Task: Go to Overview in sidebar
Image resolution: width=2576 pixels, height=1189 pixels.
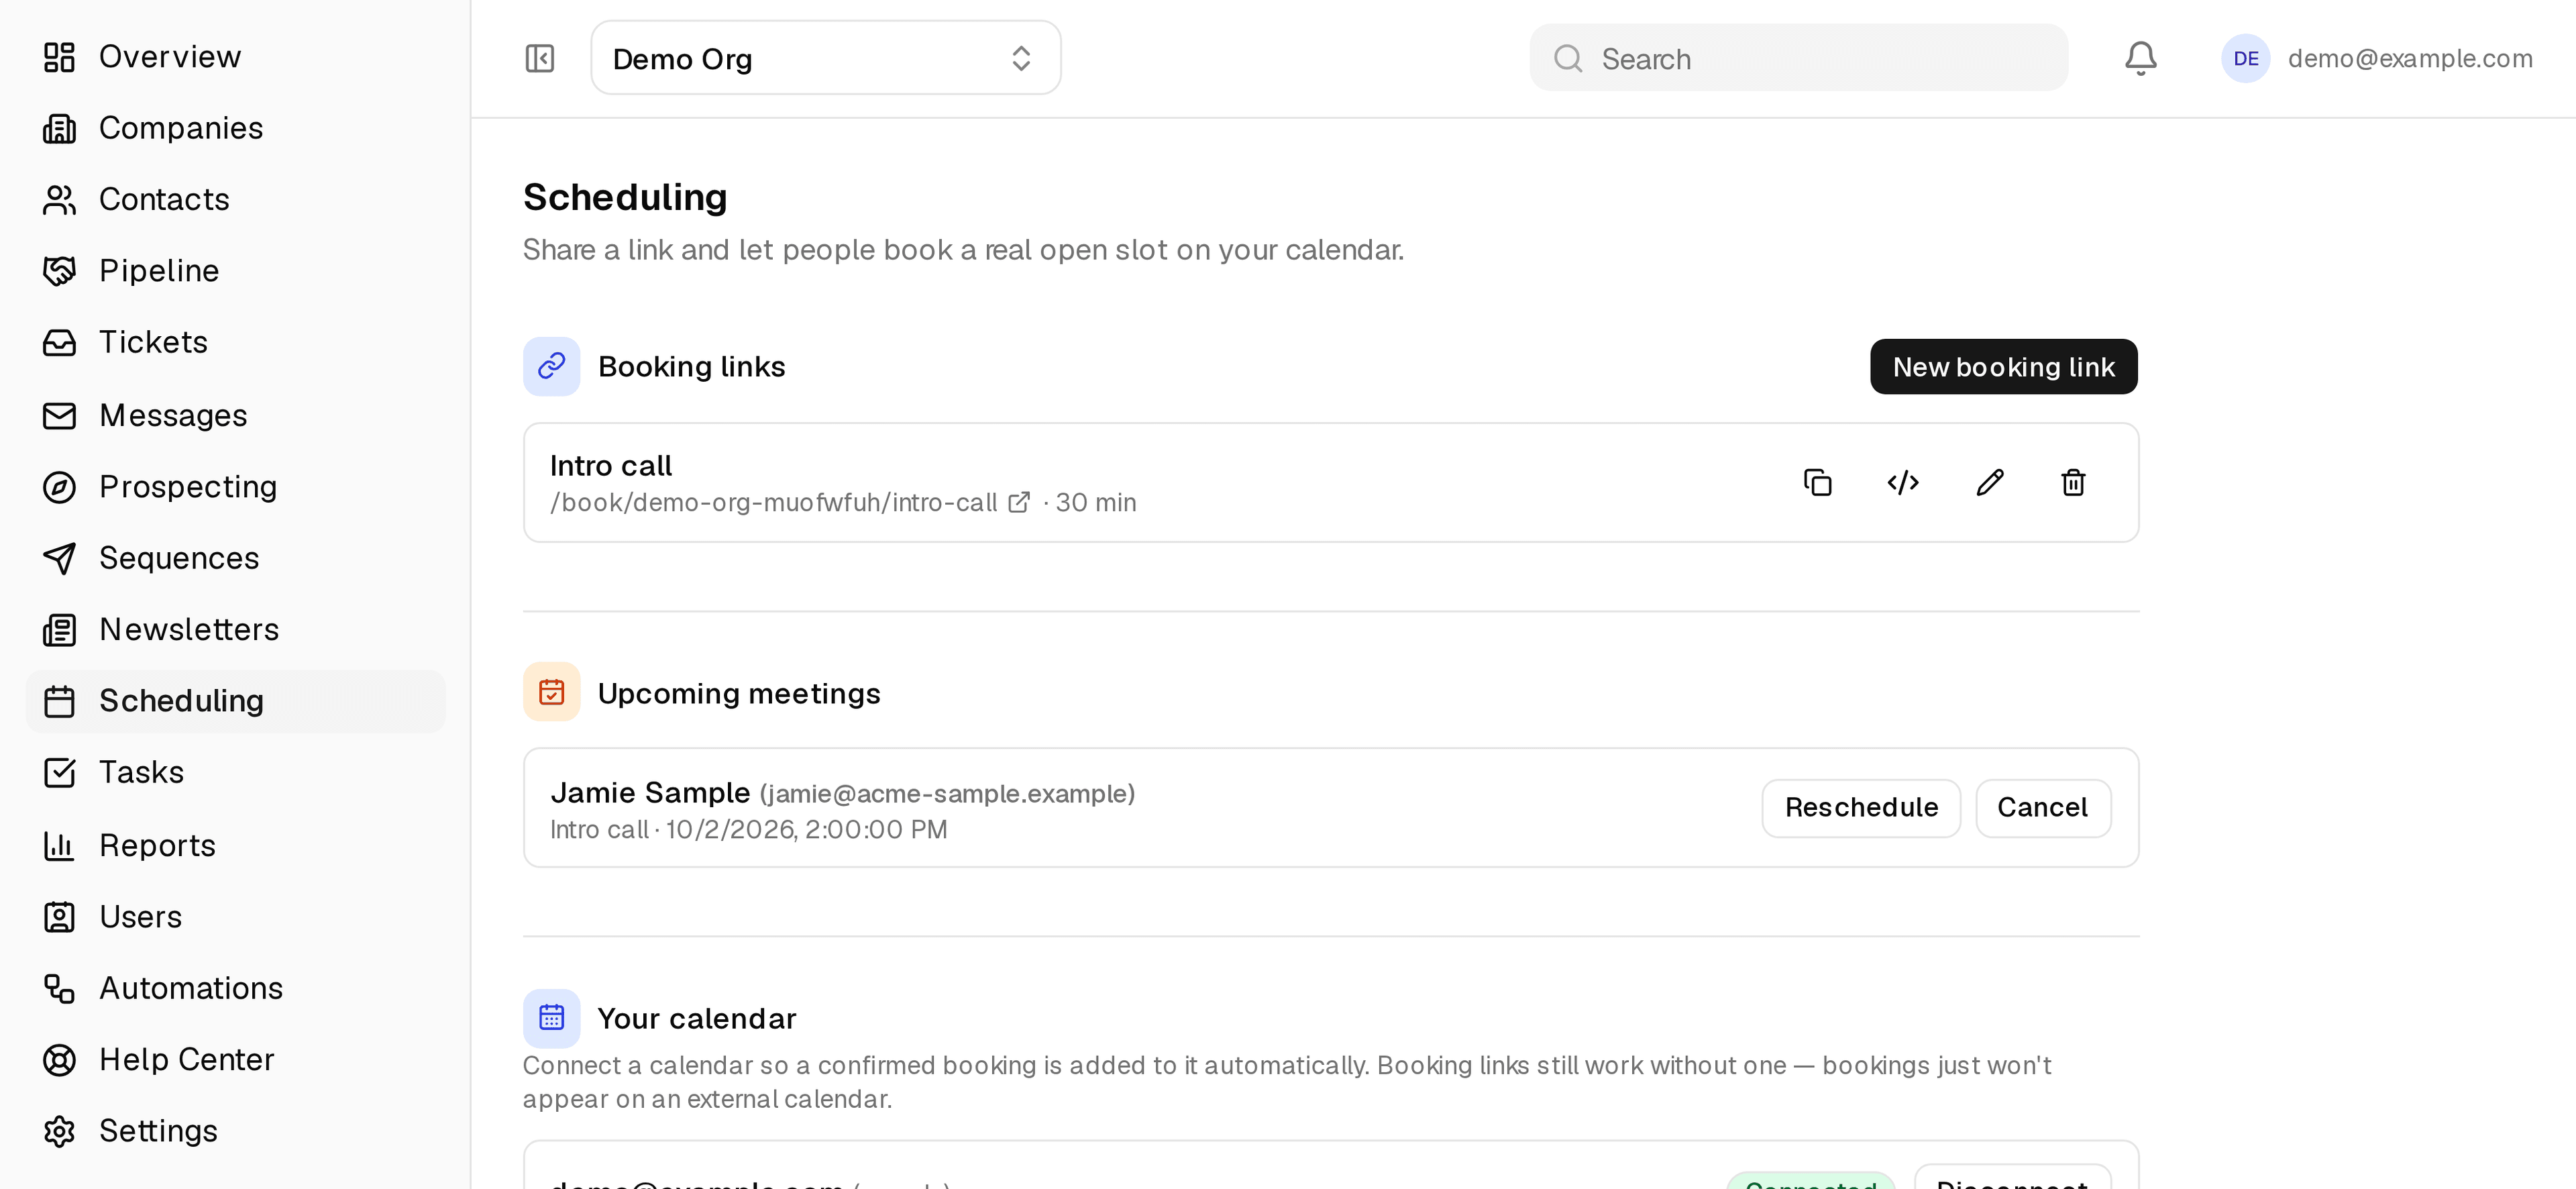Action: click(236, 57)
